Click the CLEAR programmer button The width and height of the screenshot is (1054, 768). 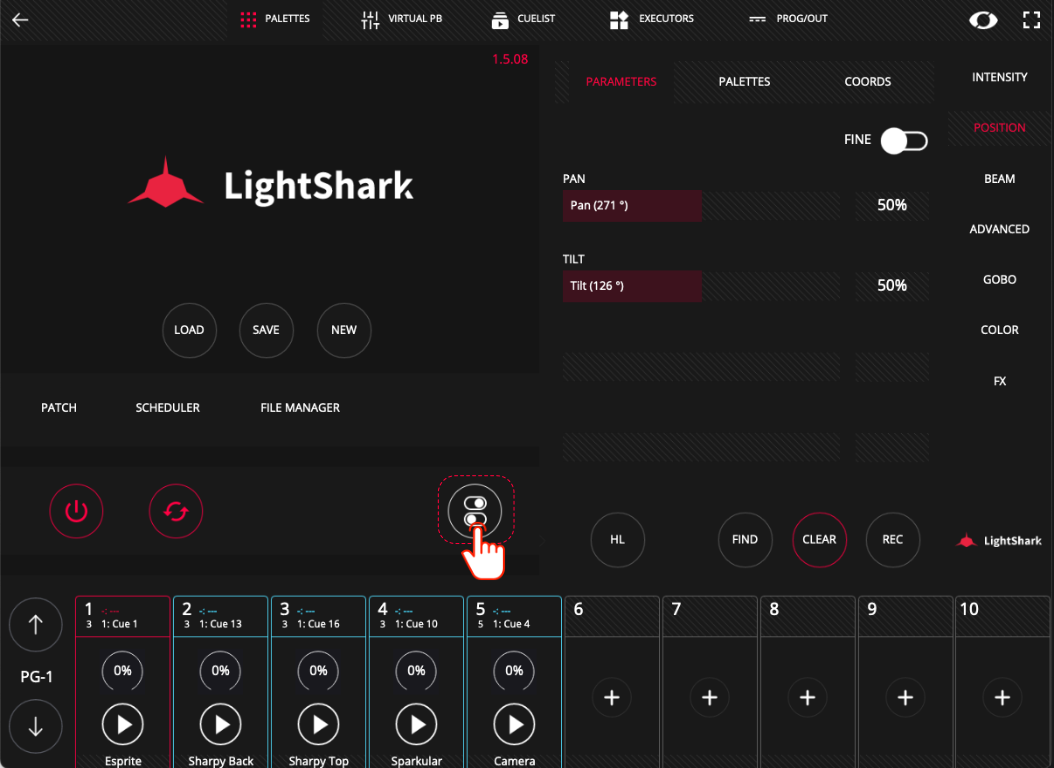point(819,540)
